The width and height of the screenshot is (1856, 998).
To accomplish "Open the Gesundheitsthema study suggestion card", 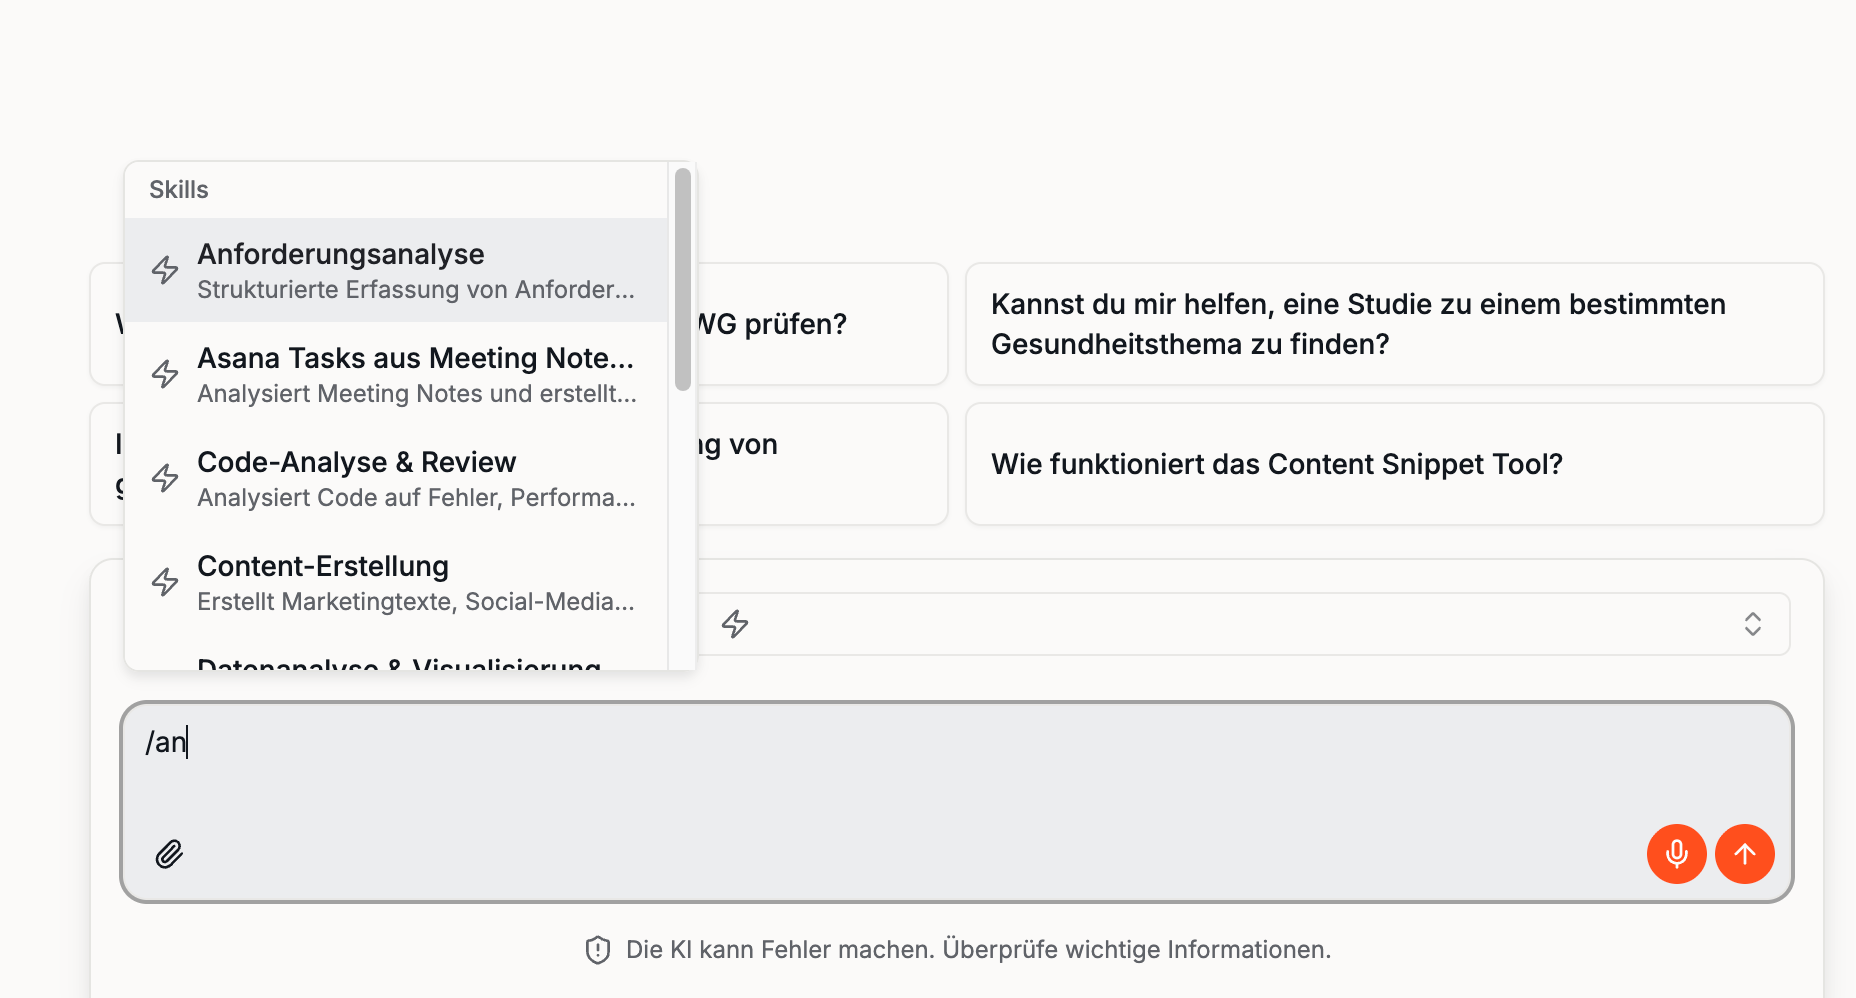I will pyautogui.click(x=1394, y=324).
